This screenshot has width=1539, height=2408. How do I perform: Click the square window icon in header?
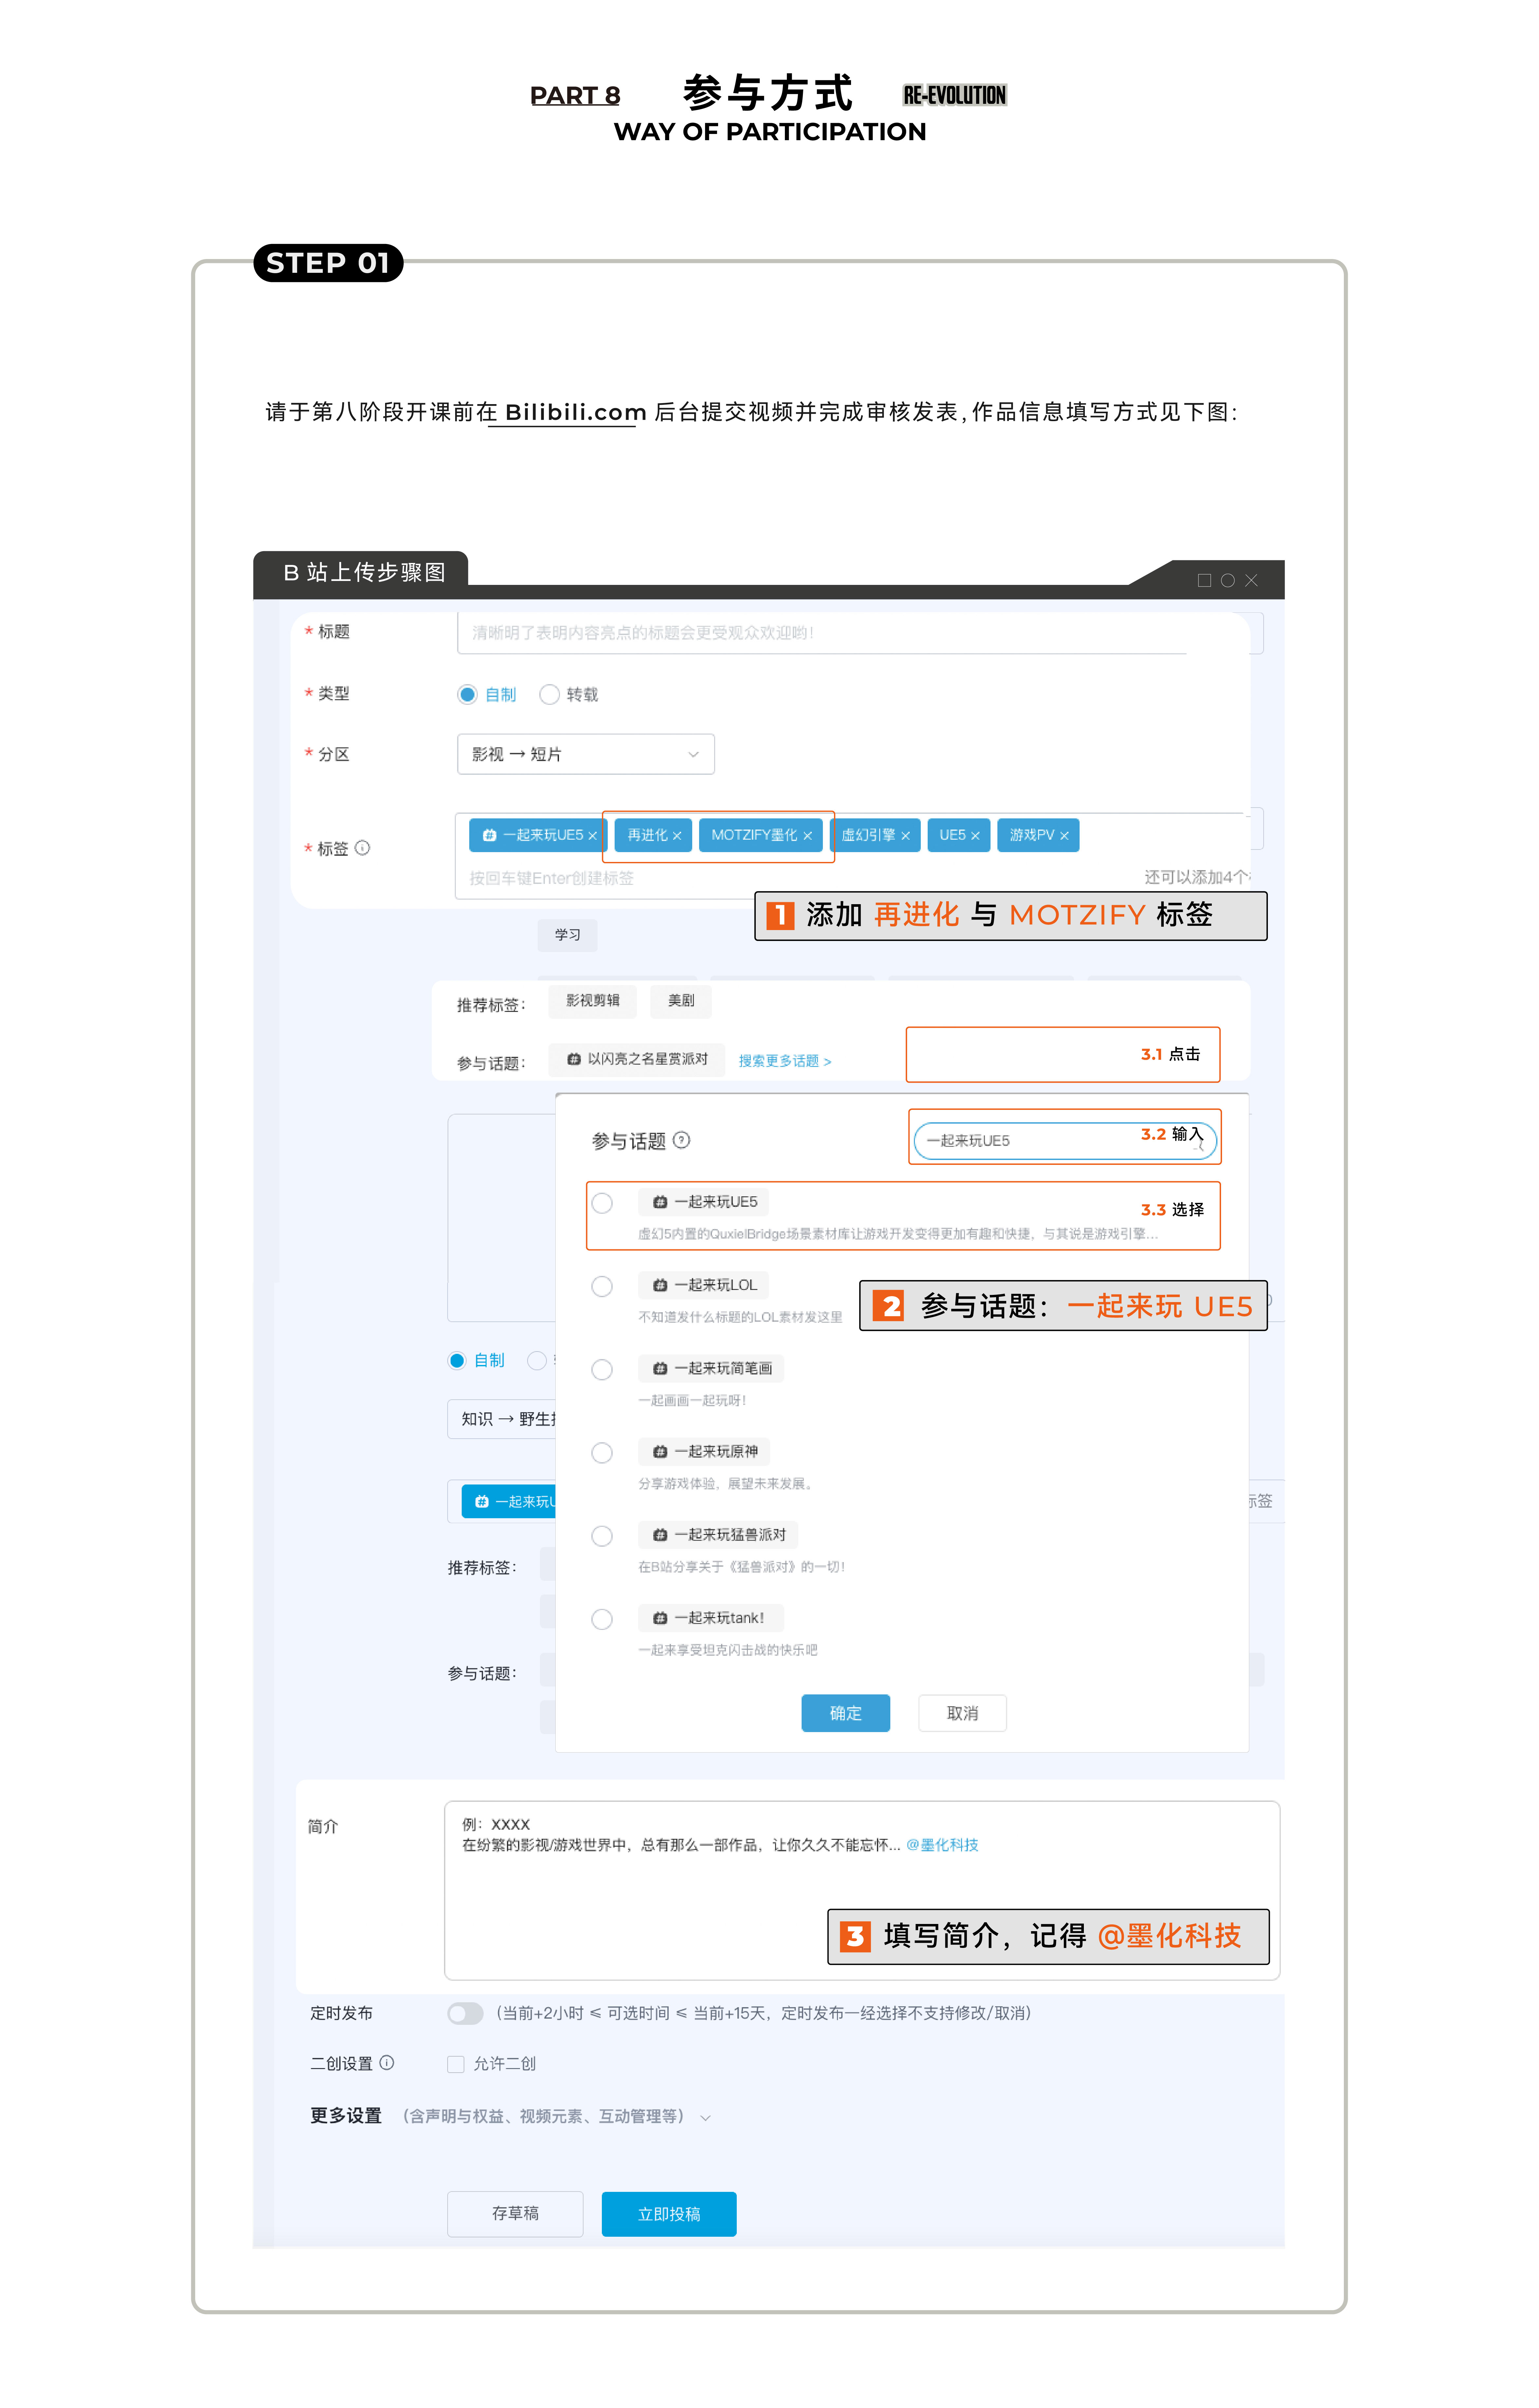tap(1204, 580)
